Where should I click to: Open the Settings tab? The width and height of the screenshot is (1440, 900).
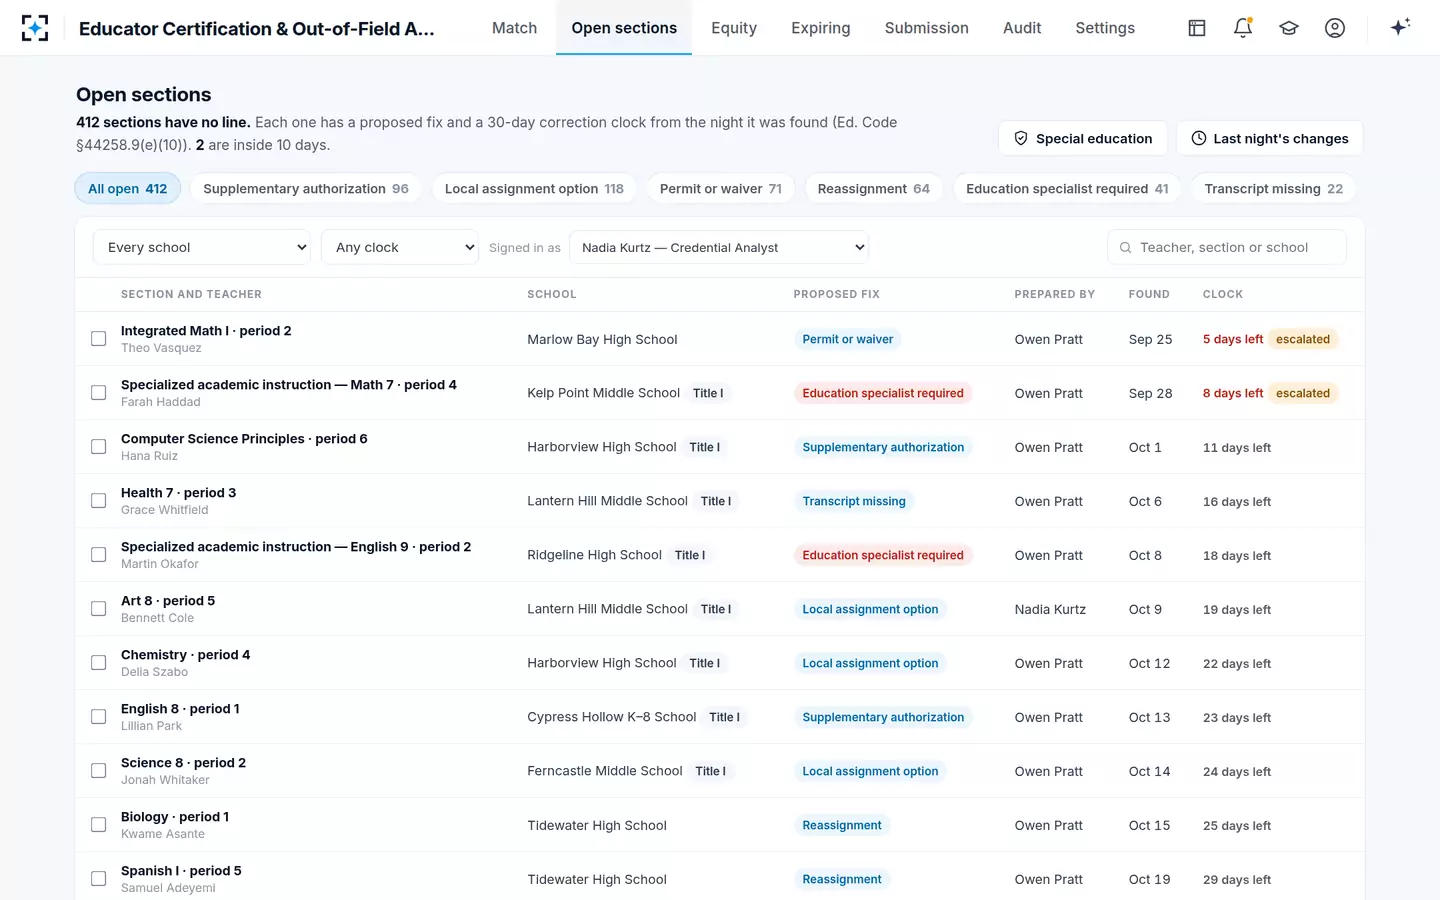click(1105, 28)
